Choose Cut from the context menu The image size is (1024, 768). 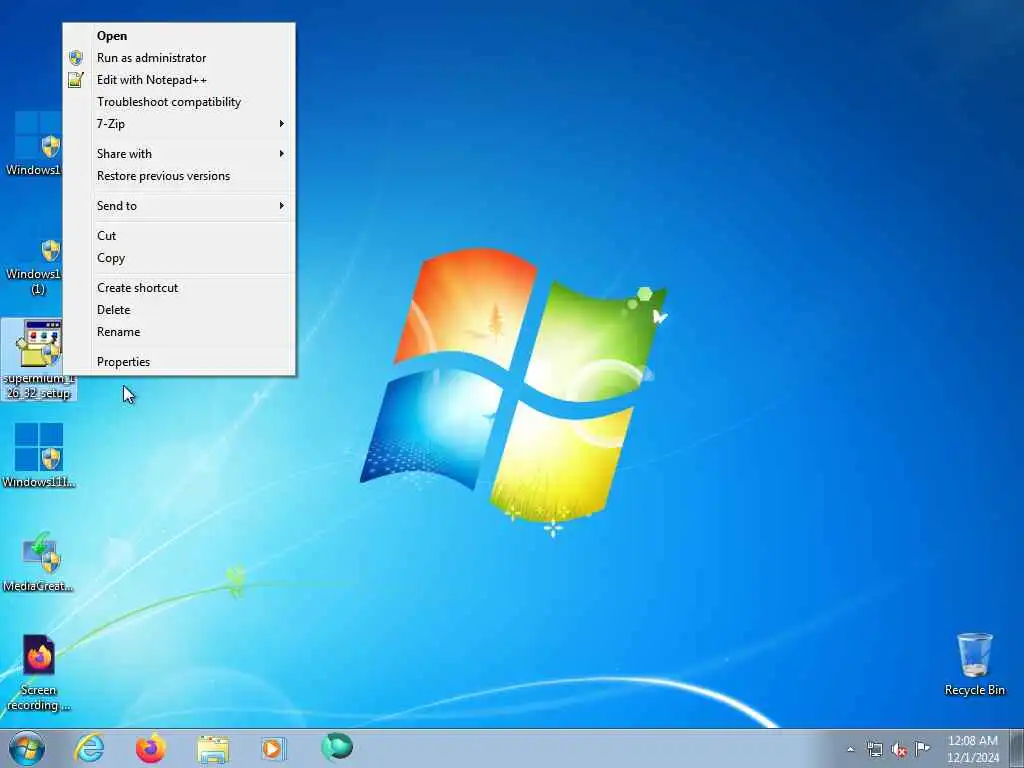point(179,236)
